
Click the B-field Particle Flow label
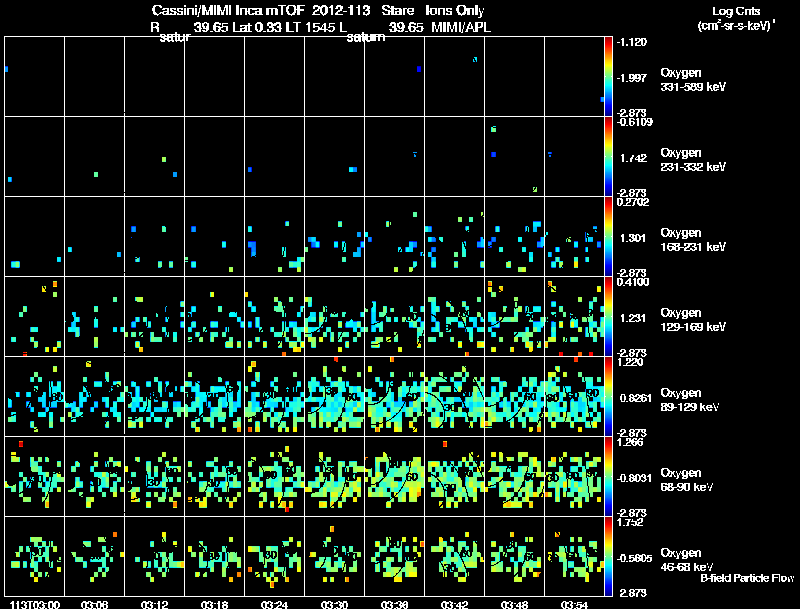coord(747,578)
